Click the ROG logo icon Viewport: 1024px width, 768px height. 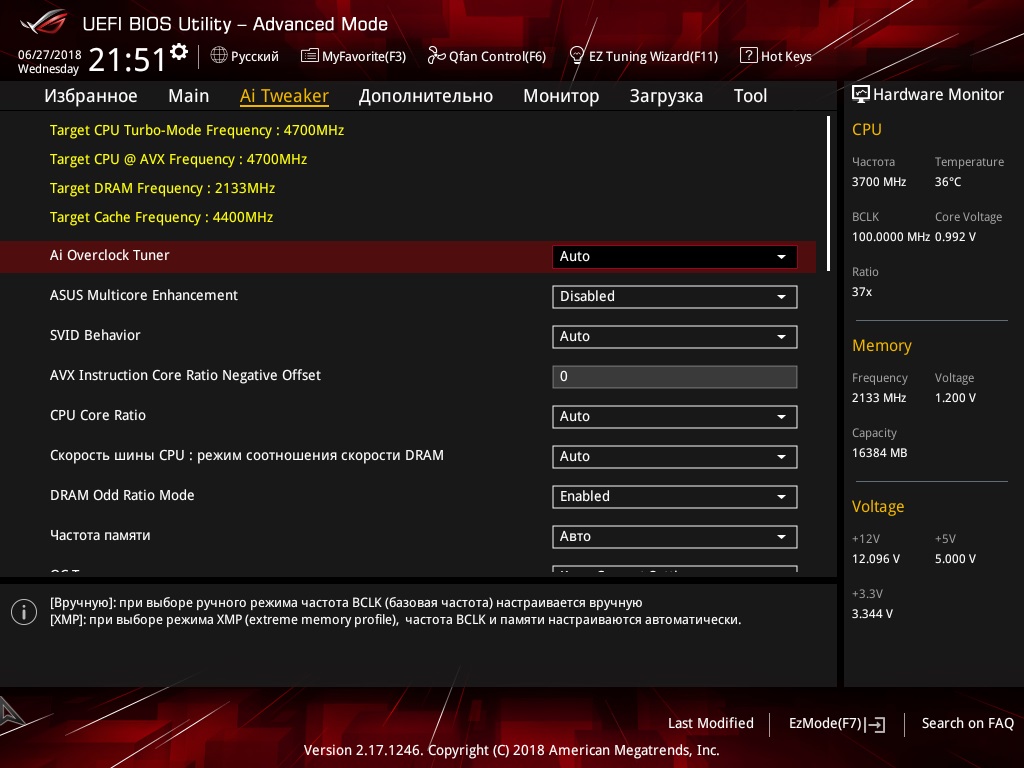[44, 22]
